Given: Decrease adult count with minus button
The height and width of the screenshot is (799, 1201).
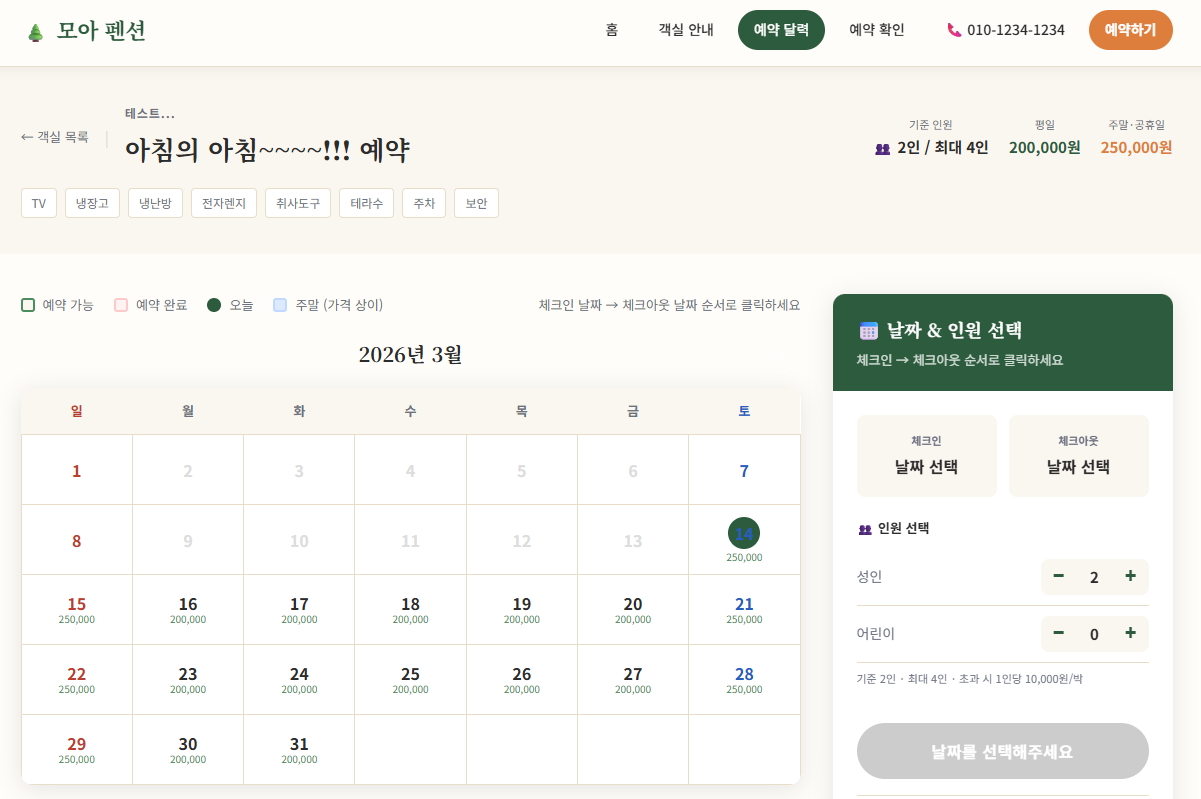Looking at the screenshot, I should coord(1059,576).
